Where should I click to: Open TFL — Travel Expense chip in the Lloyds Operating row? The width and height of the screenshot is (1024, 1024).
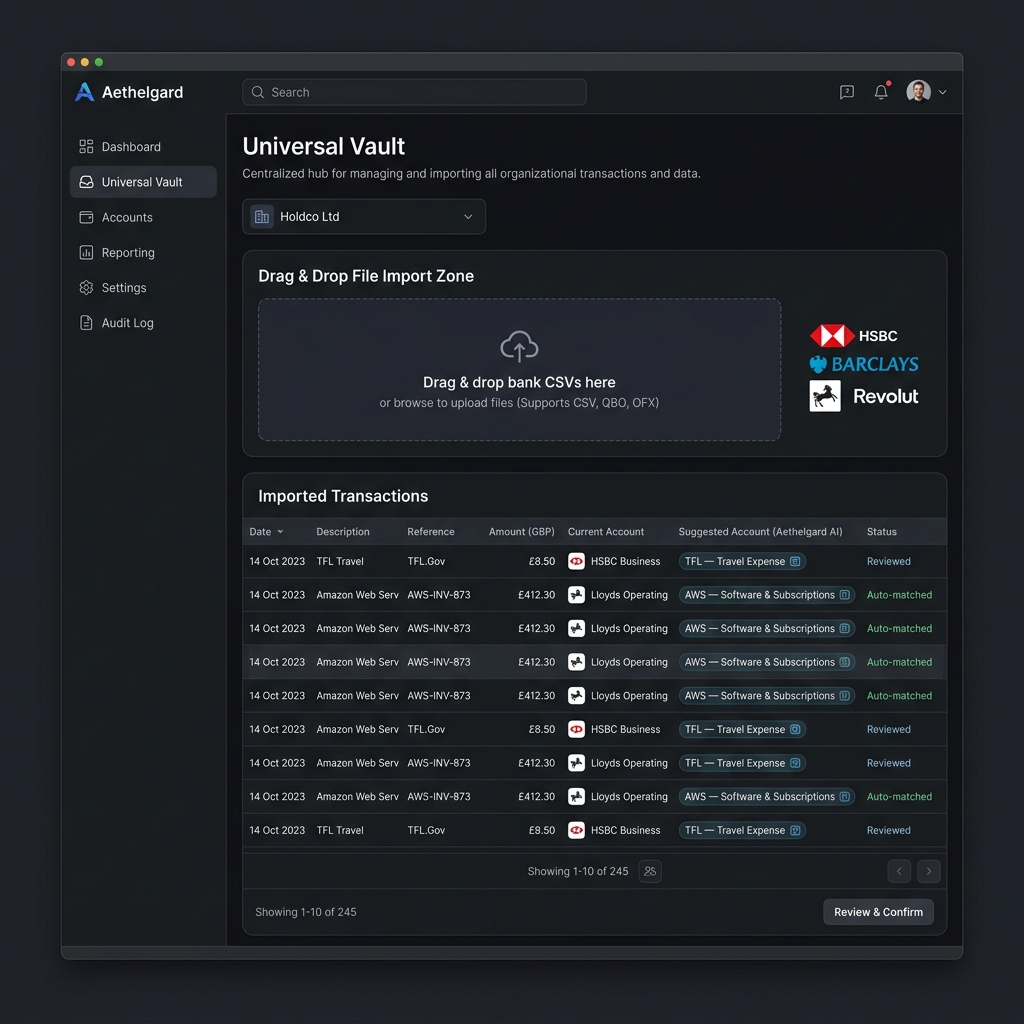tap(742, 763)
